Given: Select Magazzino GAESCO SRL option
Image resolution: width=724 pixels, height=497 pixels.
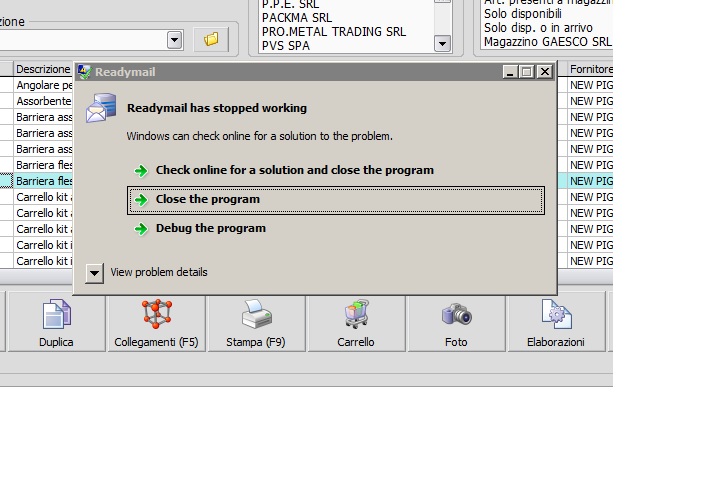Looking at the screenshot, I should click(x=548, y=42).
